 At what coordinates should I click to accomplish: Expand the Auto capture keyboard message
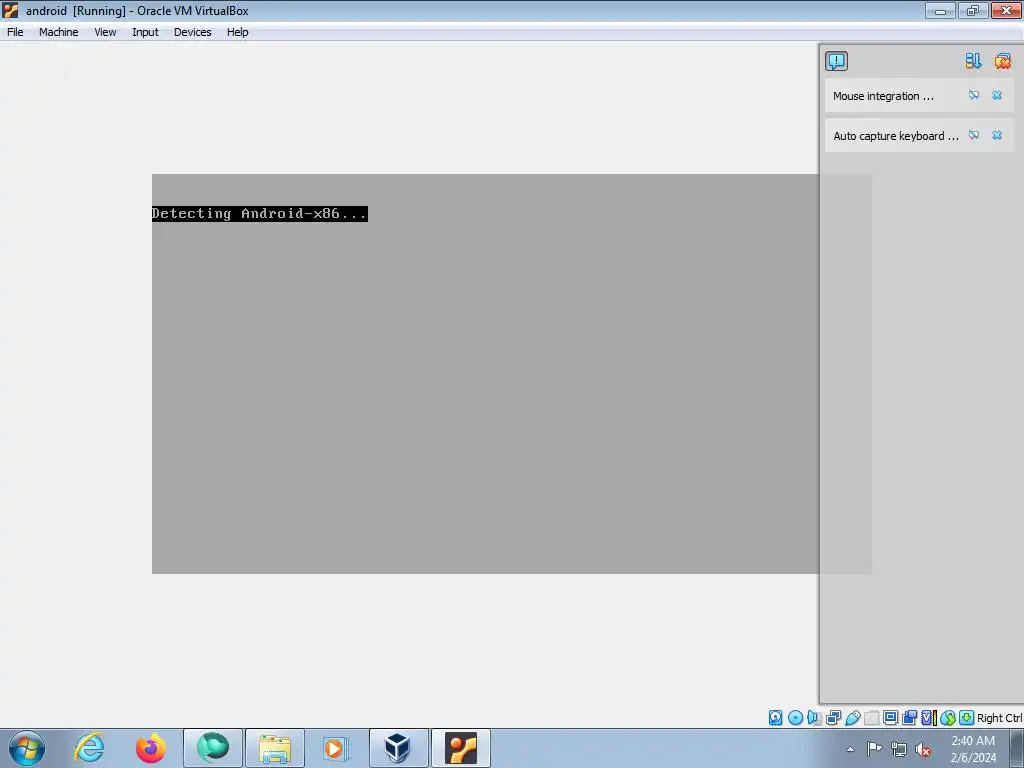(895, 136)
